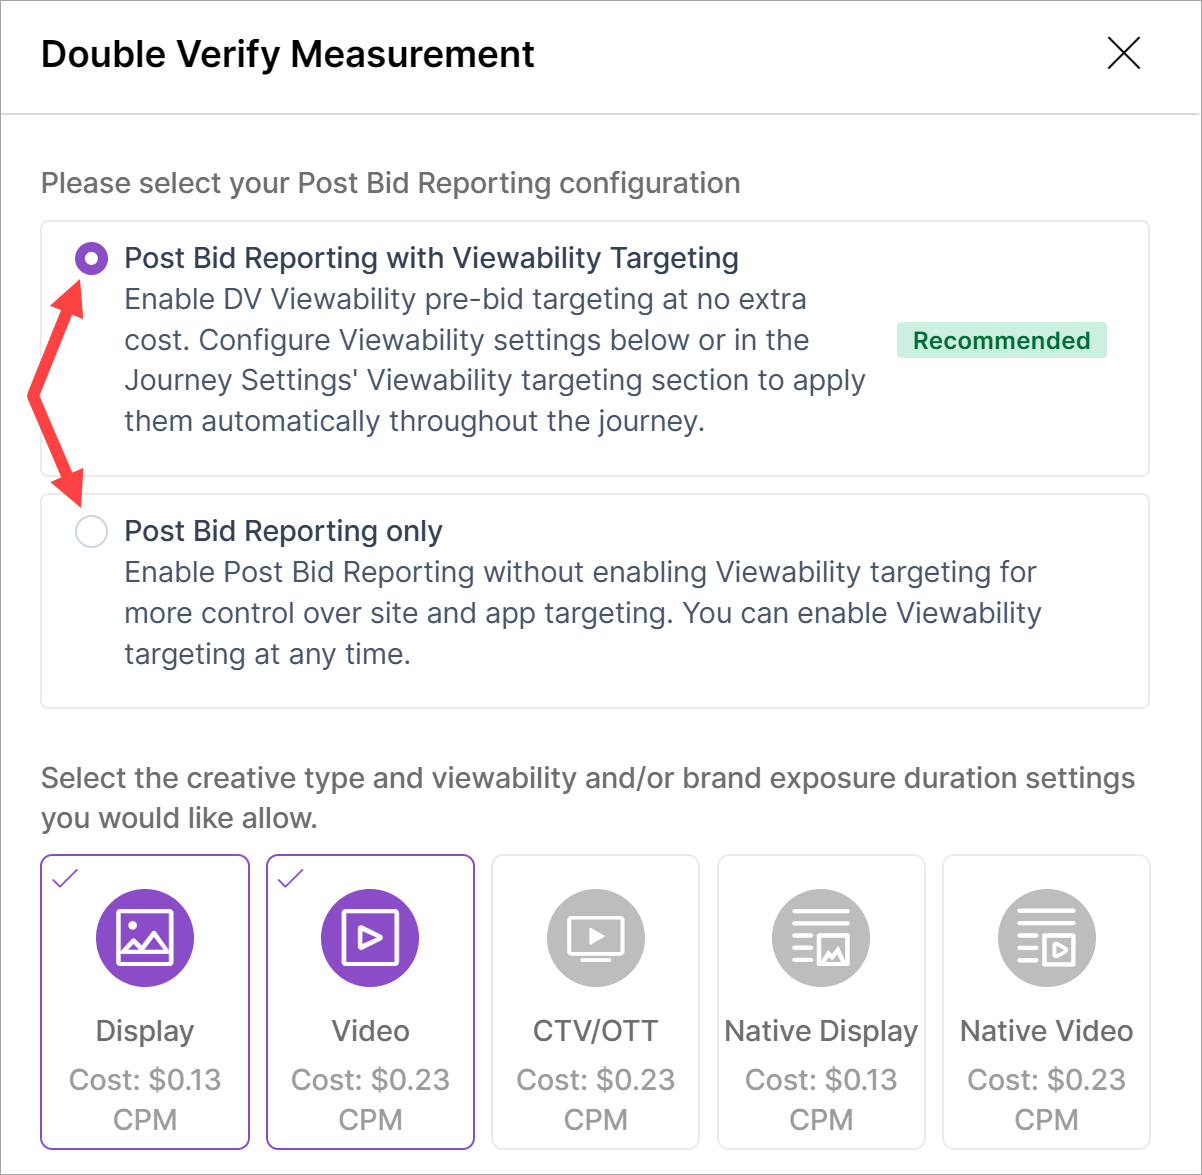Click the Native Video label
The width and height of the screenshot is (1202, 1175).
click(x=1046, y=1031)
